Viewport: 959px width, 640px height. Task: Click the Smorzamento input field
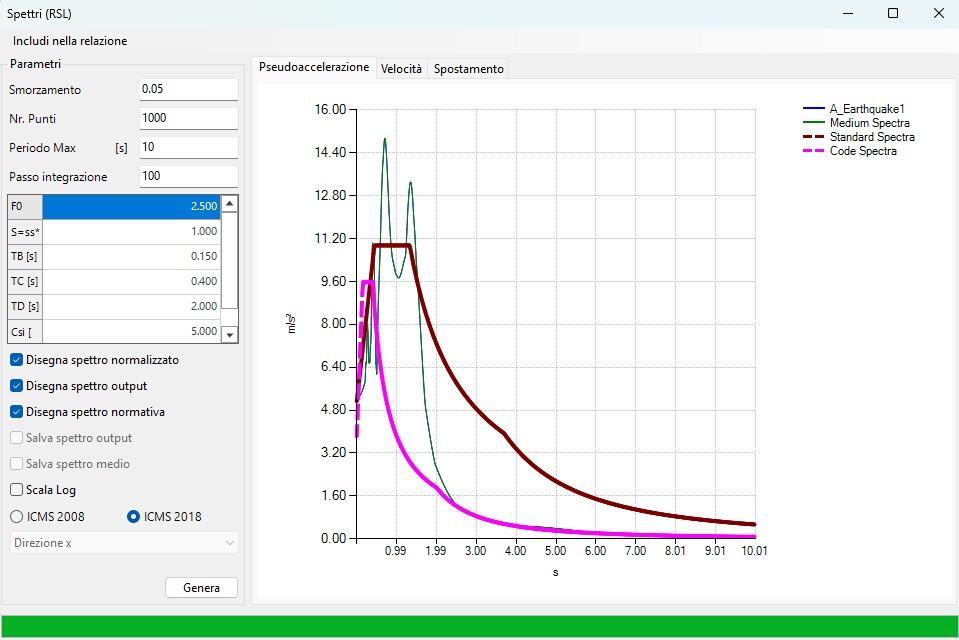[x=188, y=89]
